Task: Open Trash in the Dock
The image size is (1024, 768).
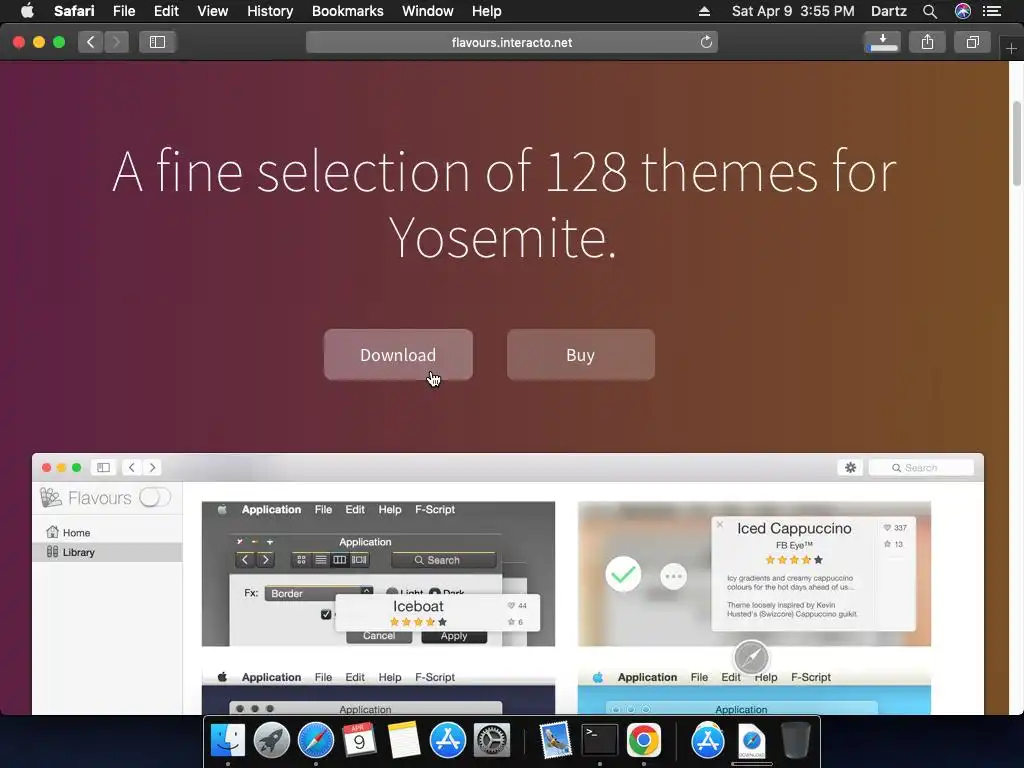Action: [x=795, y=741]
